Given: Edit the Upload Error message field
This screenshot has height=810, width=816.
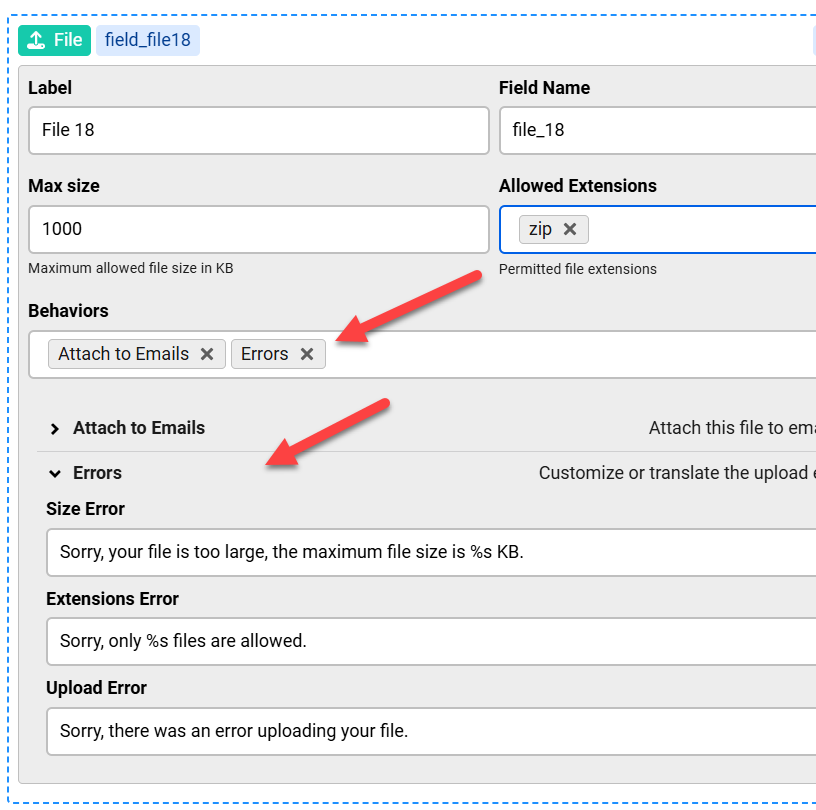Looking at the screenshot, I should click(430, 731).
